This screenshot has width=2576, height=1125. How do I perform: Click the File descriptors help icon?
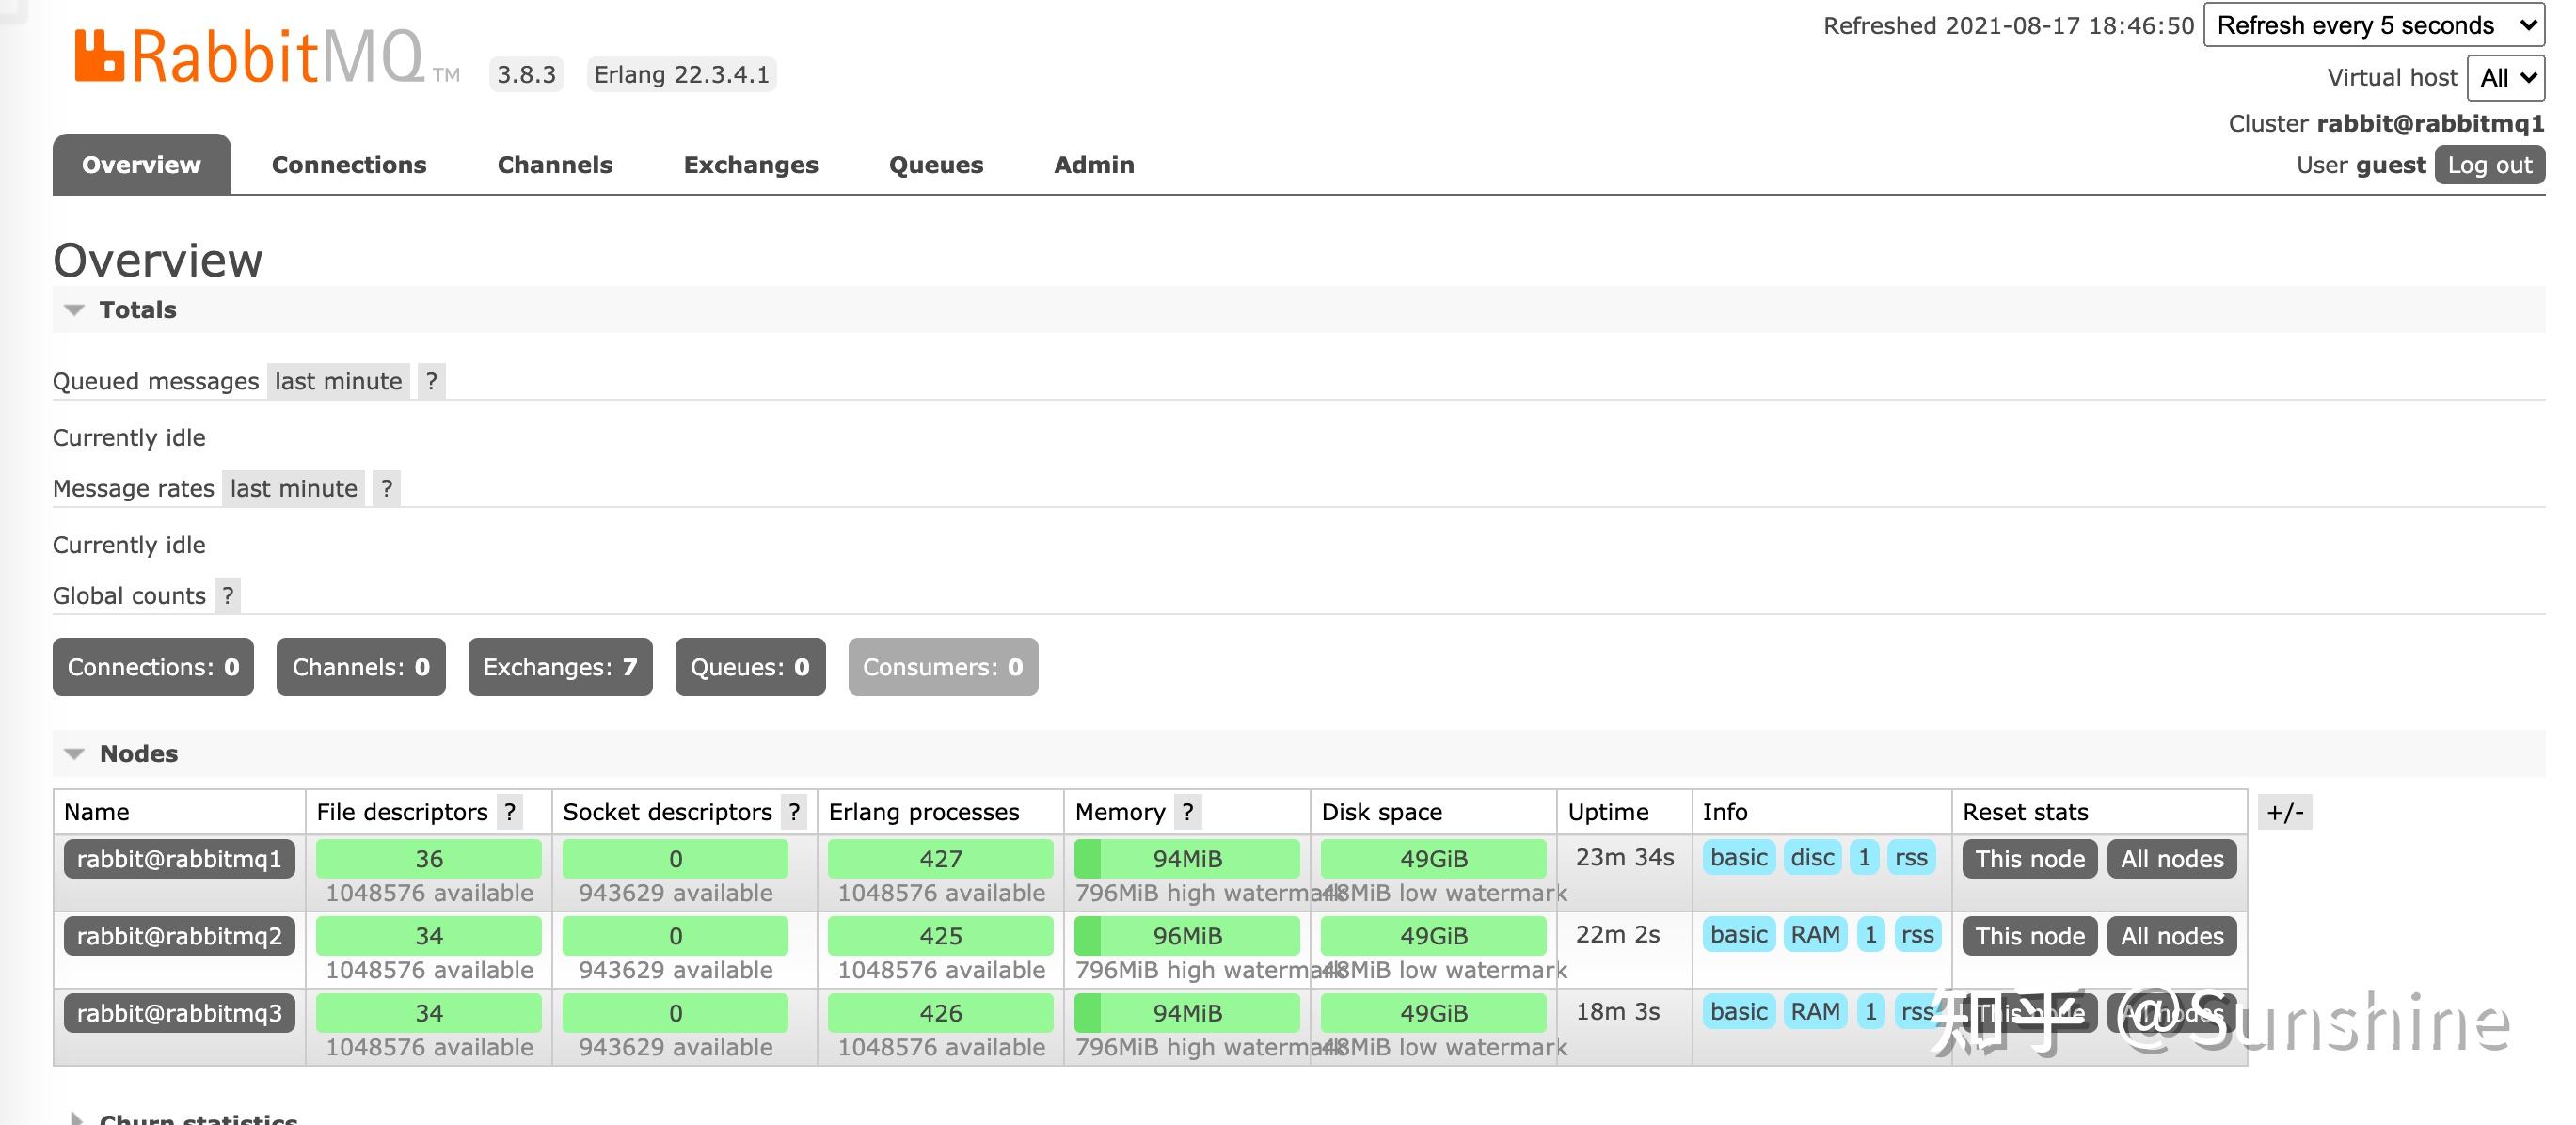(x=510, y=812)
